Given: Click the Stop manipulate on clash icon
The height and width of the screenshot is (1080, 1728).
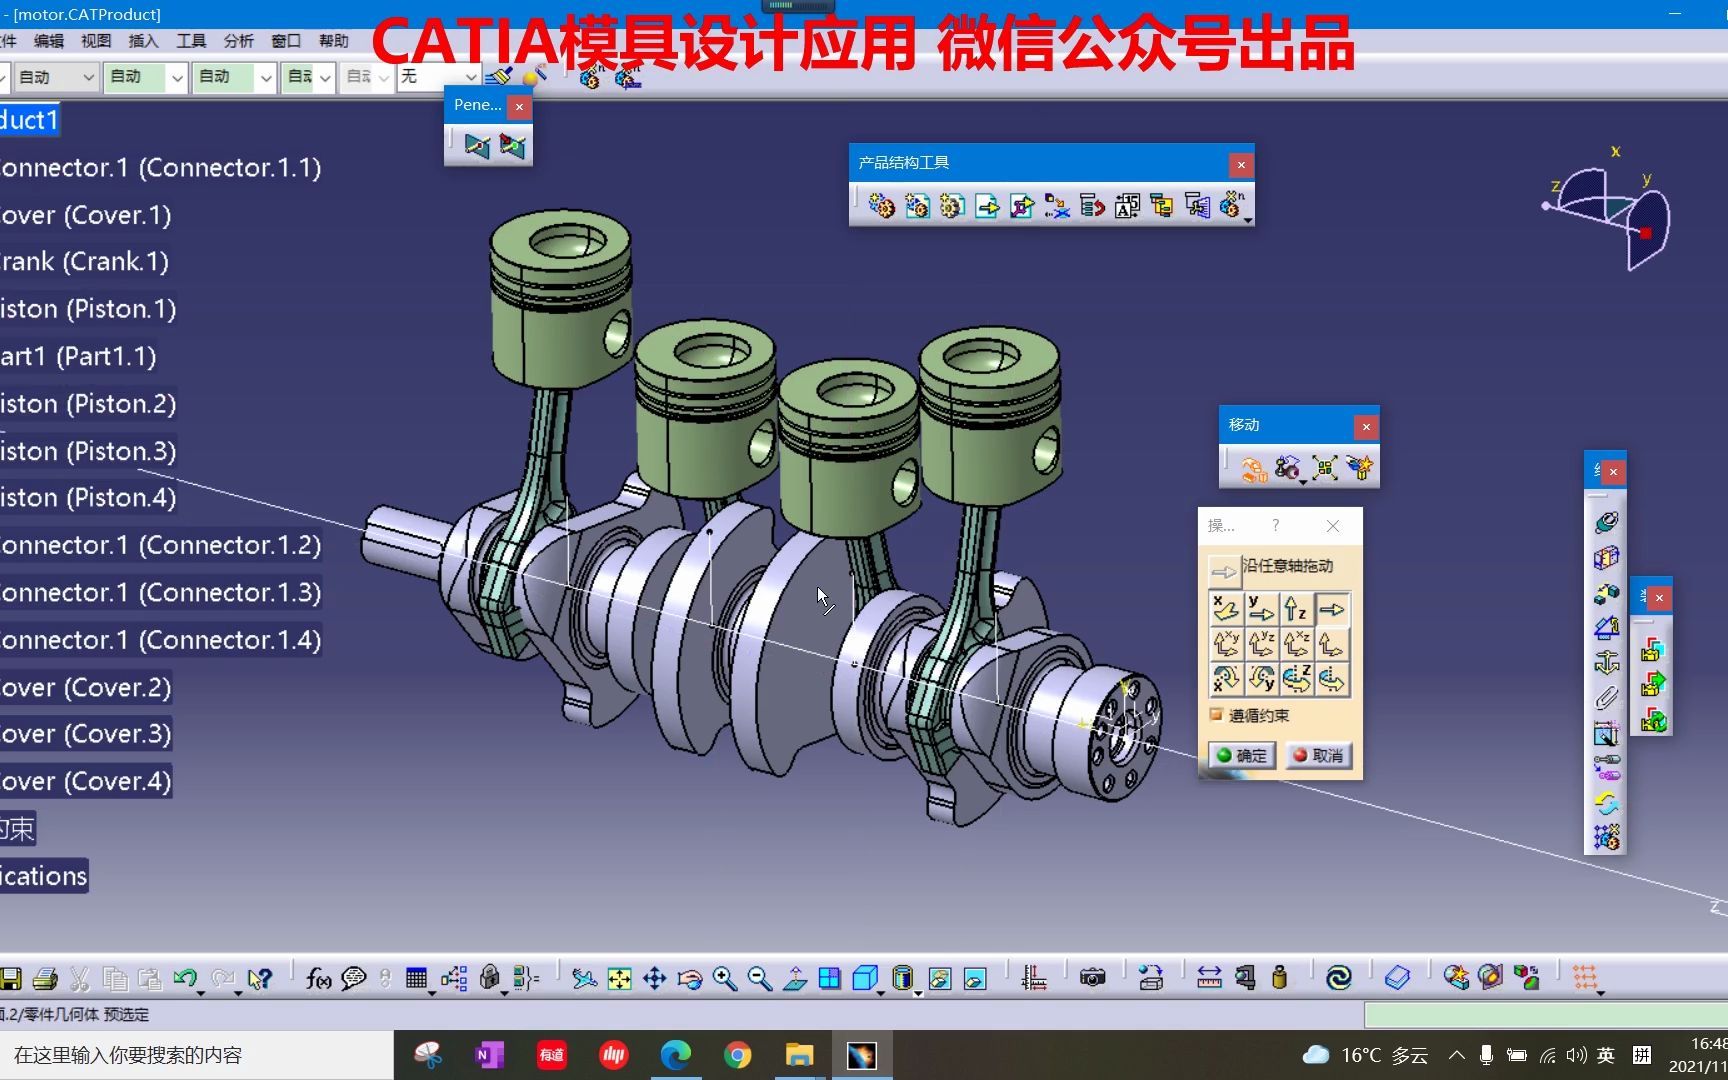Looking at the screenshot, I should click(1359, 468).
